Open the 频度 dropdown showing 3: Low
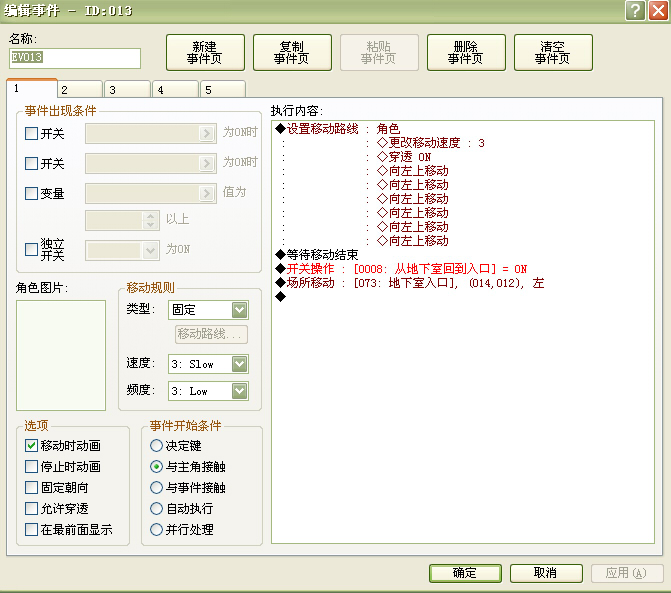The image size is (671, 593). coord(208,391)
